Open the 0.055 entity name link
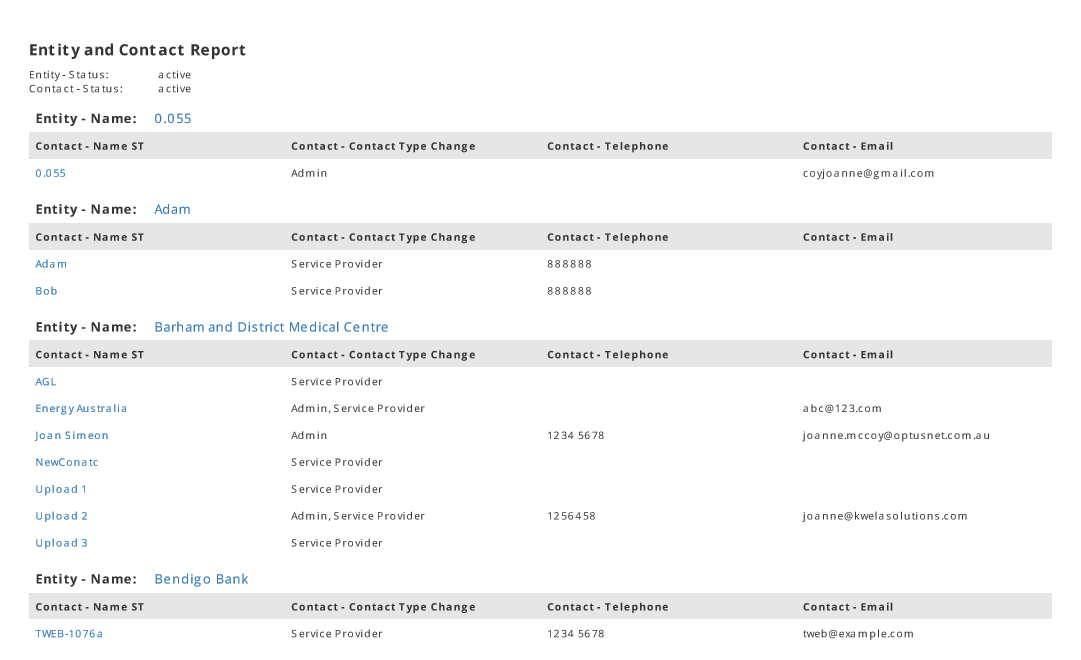 172,119
